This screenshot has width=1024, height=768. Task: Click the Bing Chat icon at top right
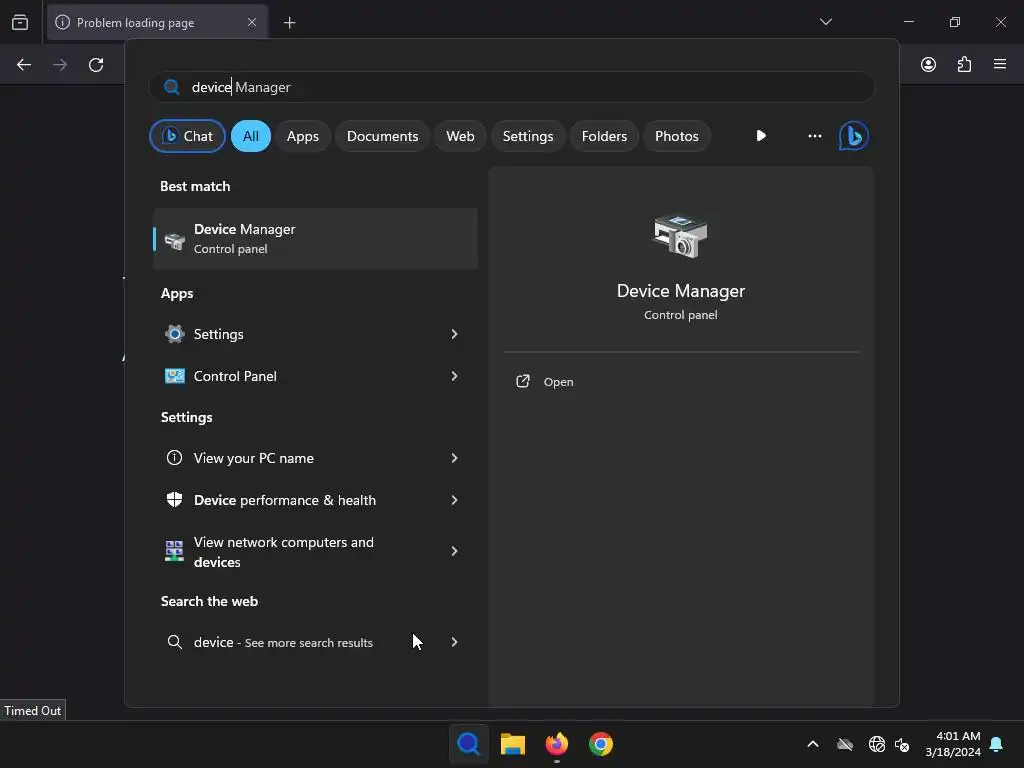tap(854, 136)
